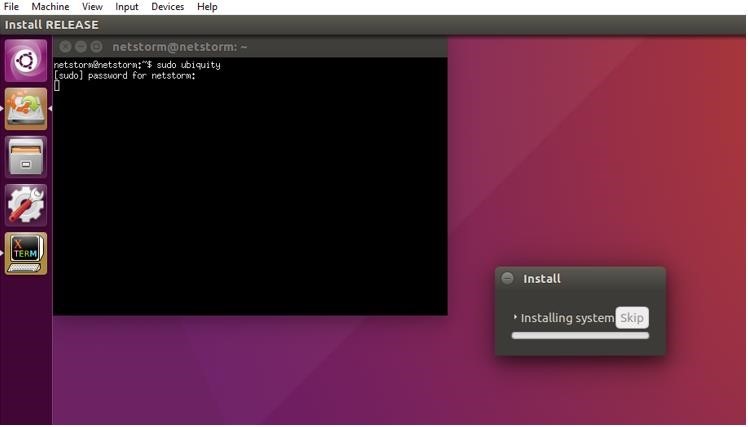Open the Ubiquity installer launcher icon

point(26,109)
